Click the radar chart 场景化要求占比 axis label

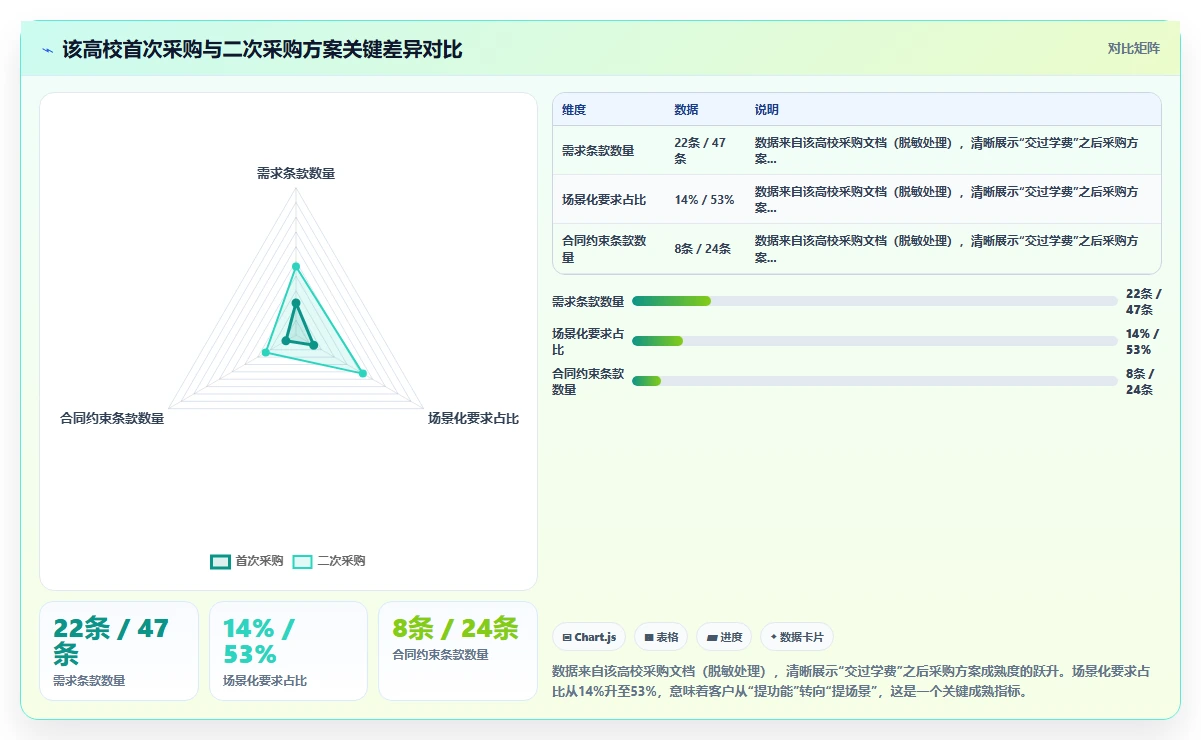tap(474, 418)
